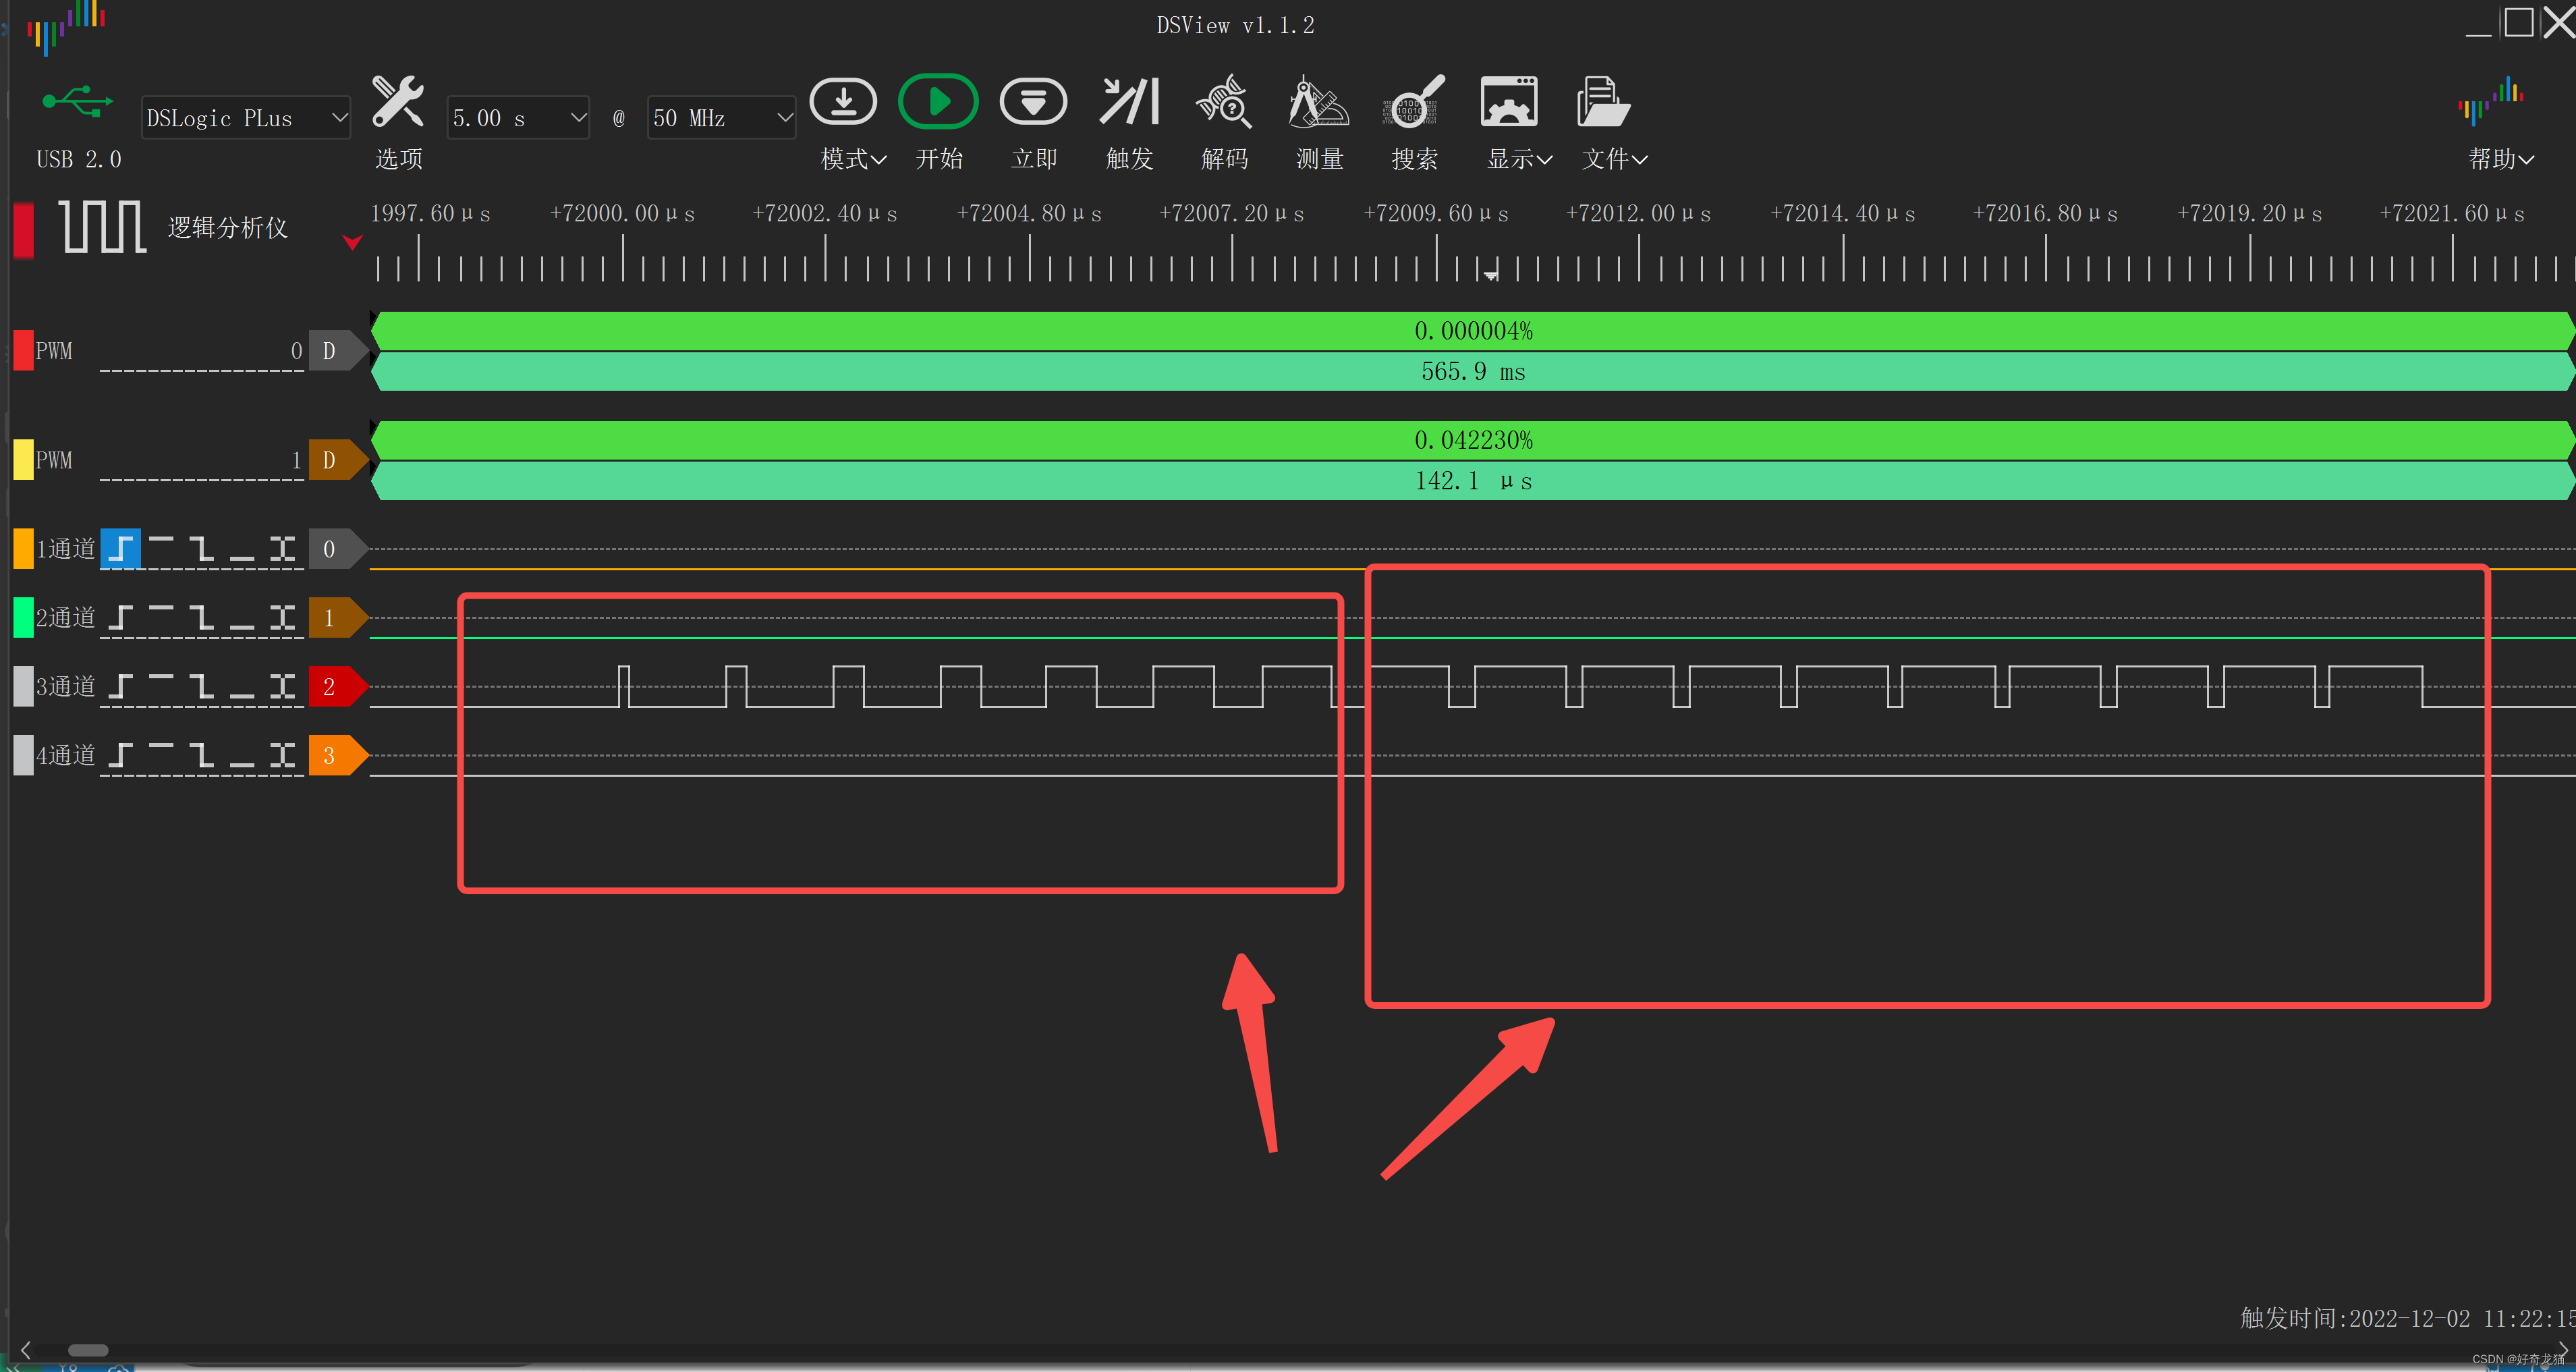
Task: Click the Options (选项) wrench icon
Action: coord(398,102)
